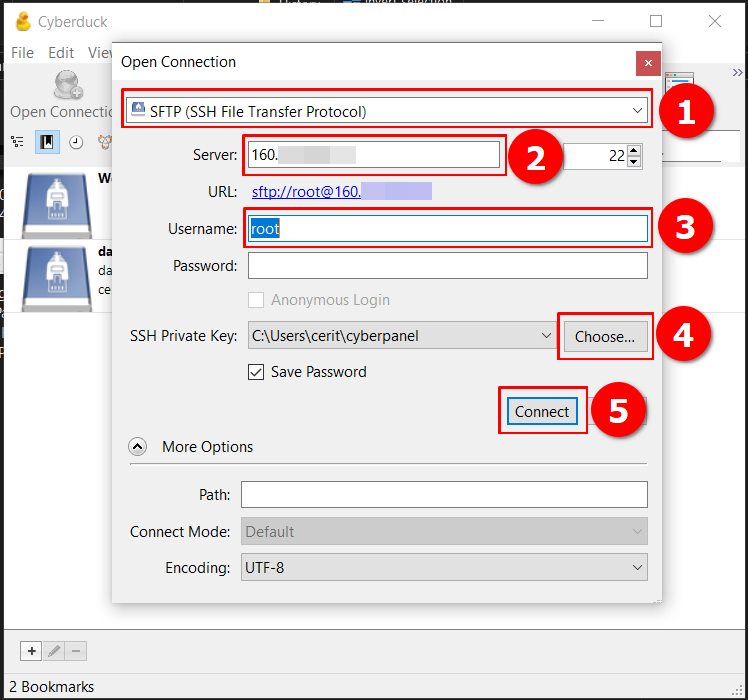Open the connection history clock icon

(x=76, y=142)
